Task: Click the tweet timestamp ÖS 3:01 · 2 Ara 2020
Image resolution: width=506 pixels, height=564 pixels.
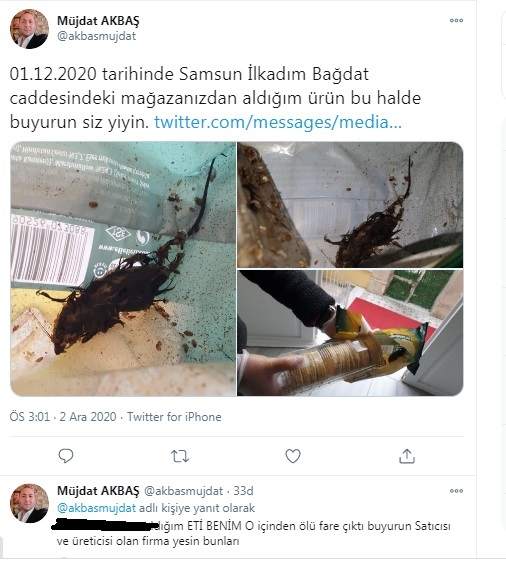Action: (63, 417)
